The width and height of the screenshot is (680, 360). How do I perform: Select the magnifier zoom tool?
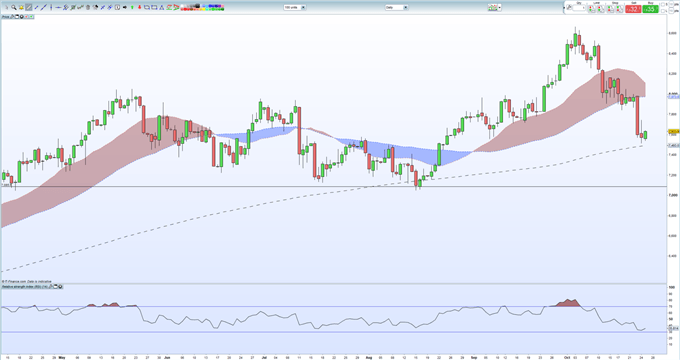tap(14, 7)
